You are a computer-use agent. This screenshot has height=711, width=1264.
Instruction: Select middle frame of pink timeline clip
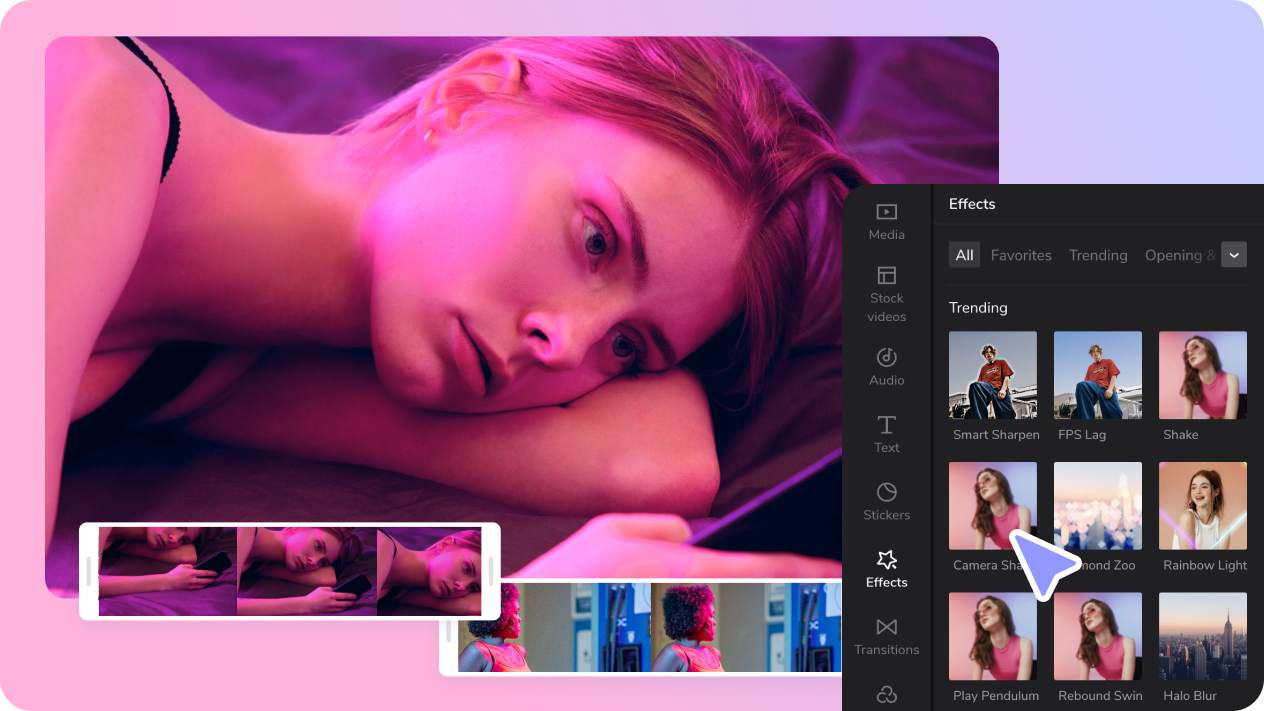[x=307, y=571]
